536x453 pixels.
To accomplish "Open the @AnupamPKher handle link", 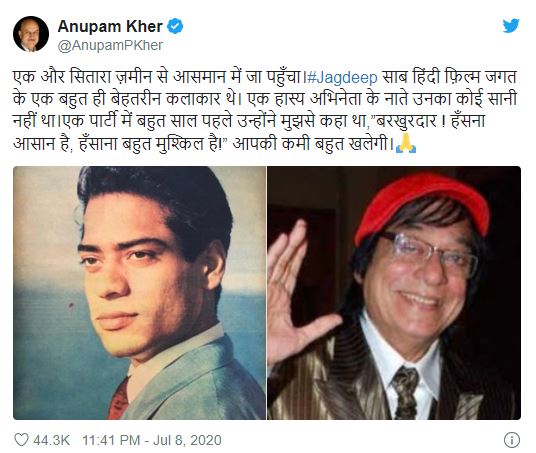I will pyautogui.click(x=110, y=45).
